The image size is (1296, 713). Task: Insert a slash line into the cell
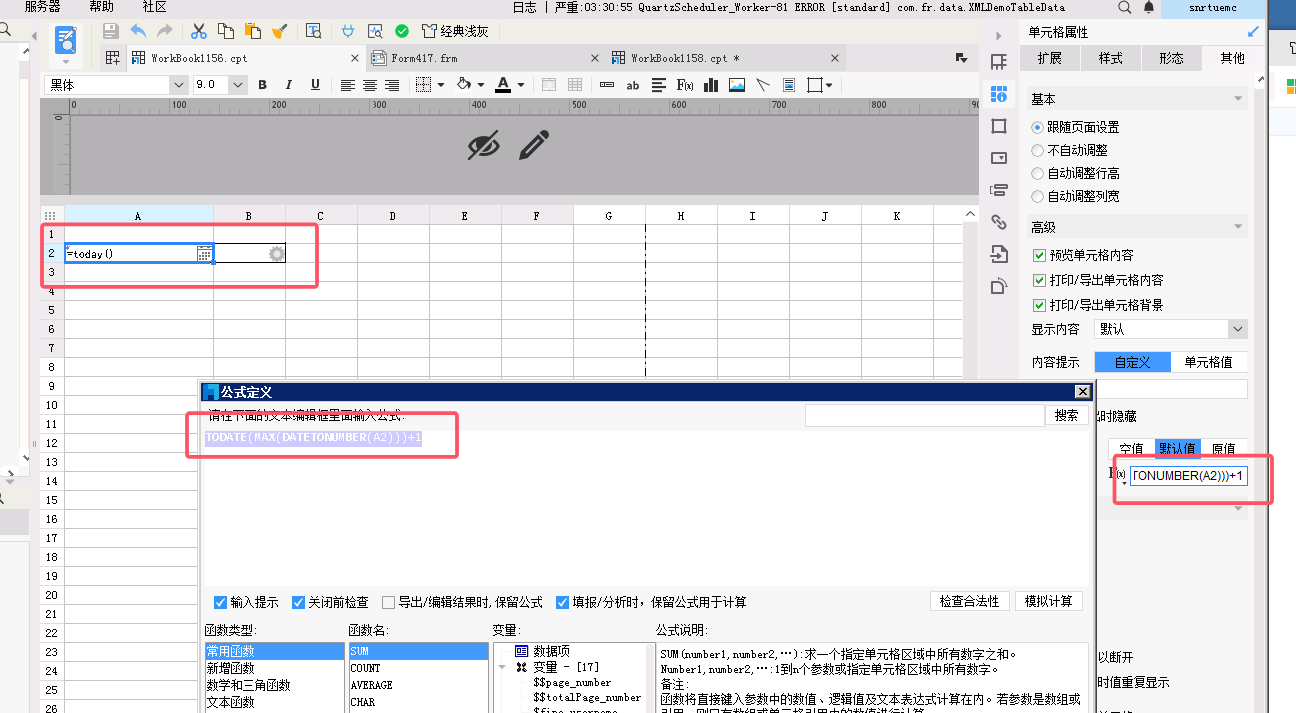pos(763,85)
